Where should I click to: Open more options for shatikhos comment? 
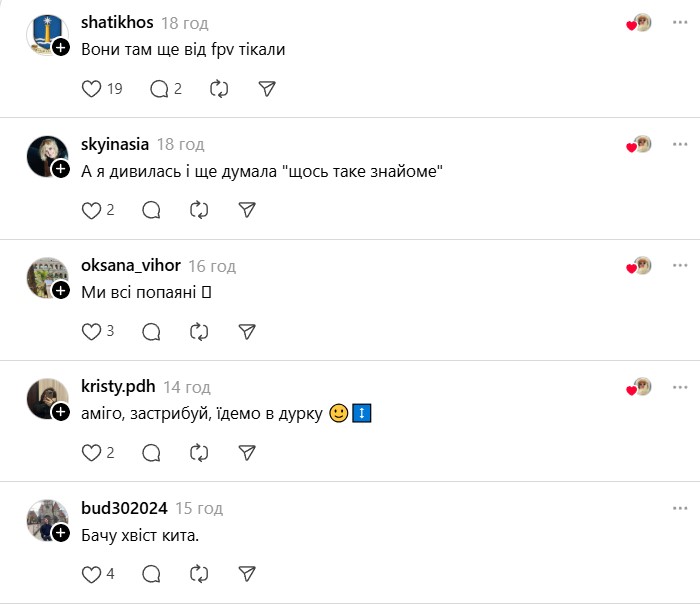click(x=679, y=22)
